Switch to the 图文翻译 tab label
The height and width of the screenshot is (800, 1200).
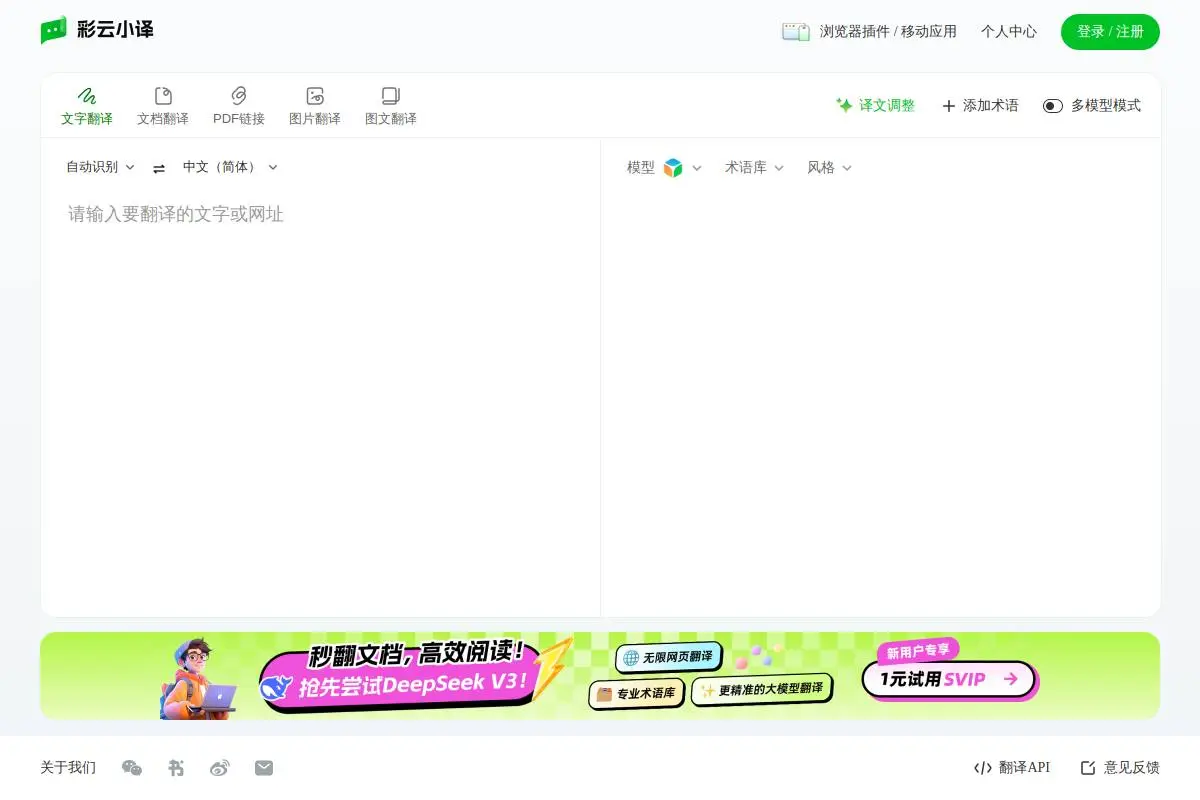[x=391, y=119]
